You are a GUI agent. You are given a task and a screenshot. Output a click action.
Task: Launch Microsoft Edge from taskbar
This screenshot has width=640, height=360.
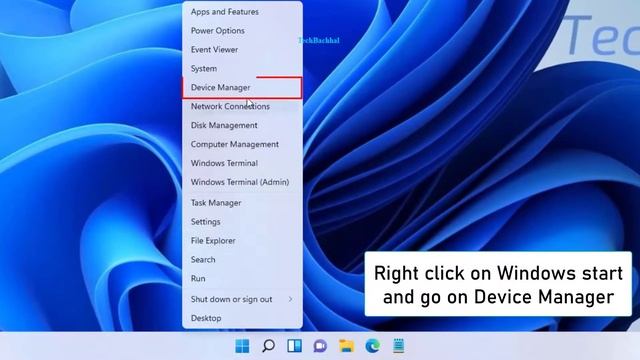coord(373,346)
